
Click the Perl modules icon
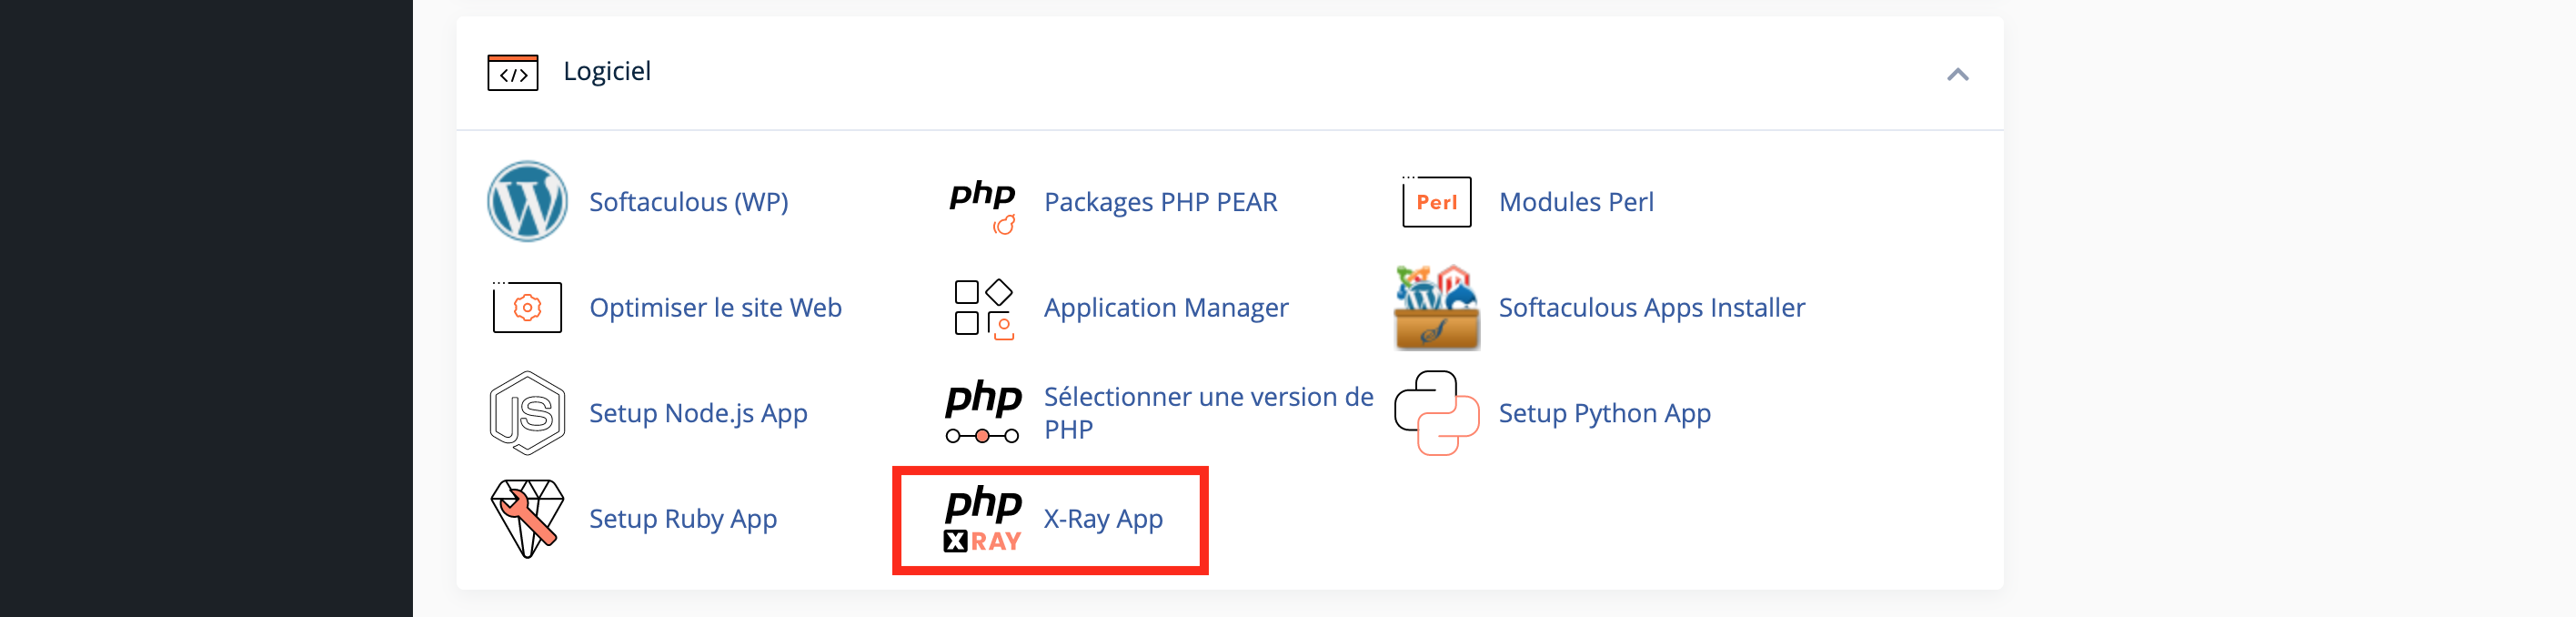[x=1436, y=202]
